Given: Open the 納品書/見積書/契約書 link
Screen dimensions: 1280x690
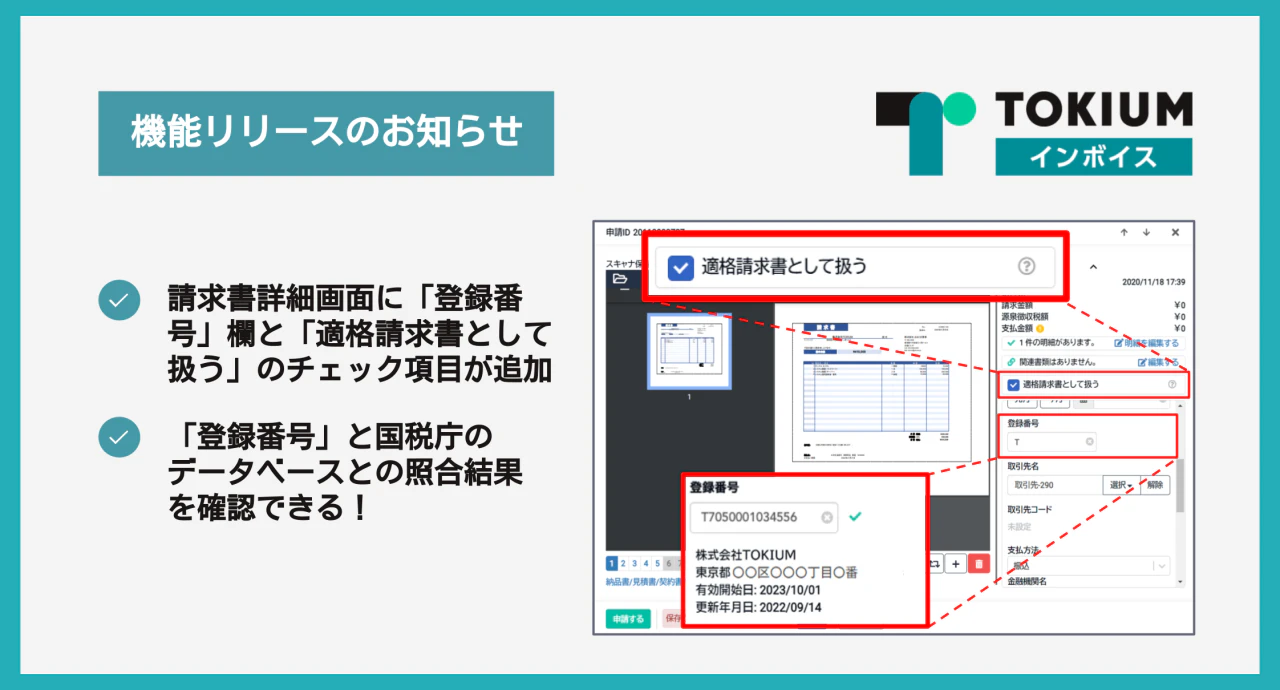Looking at the screenshot, I should pyautogui.click(x=643, y=582).
